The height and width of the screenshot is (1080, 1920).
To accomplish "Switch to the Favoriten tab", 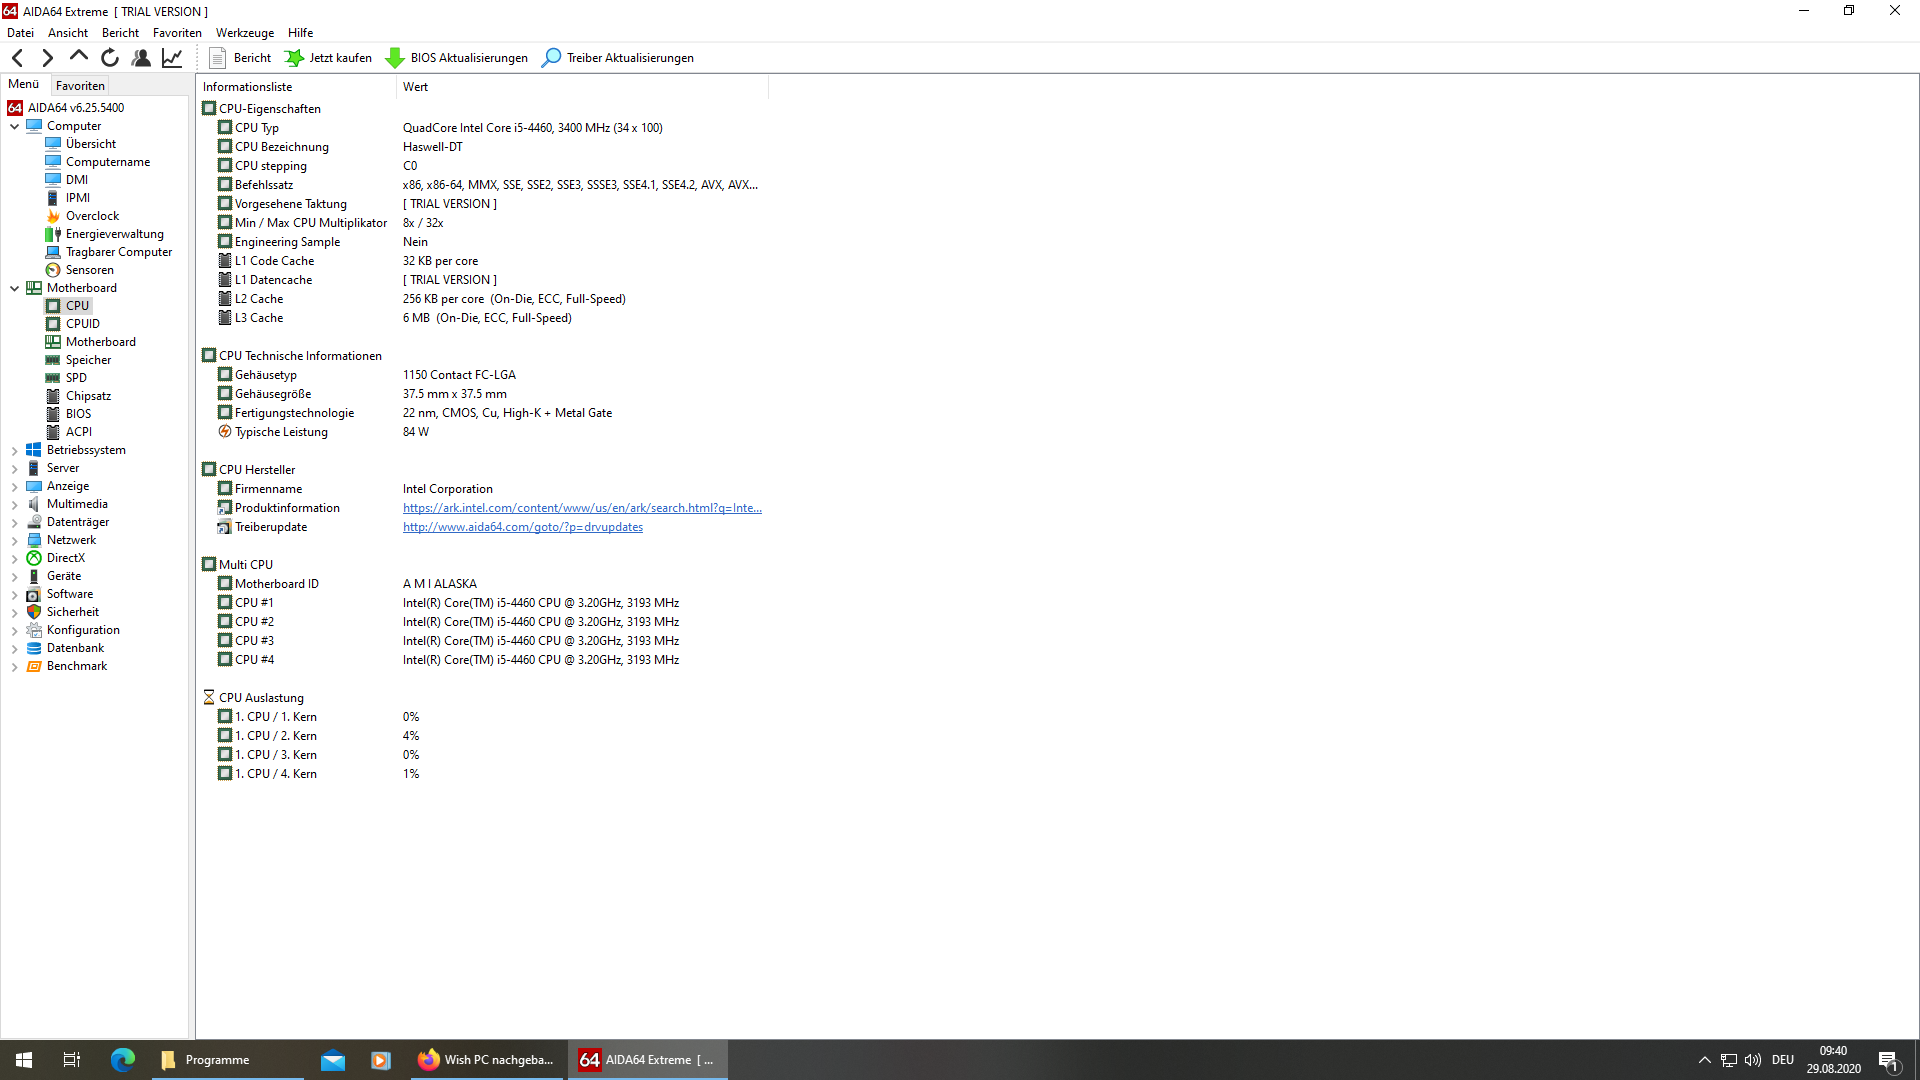I will pos(80,86).
